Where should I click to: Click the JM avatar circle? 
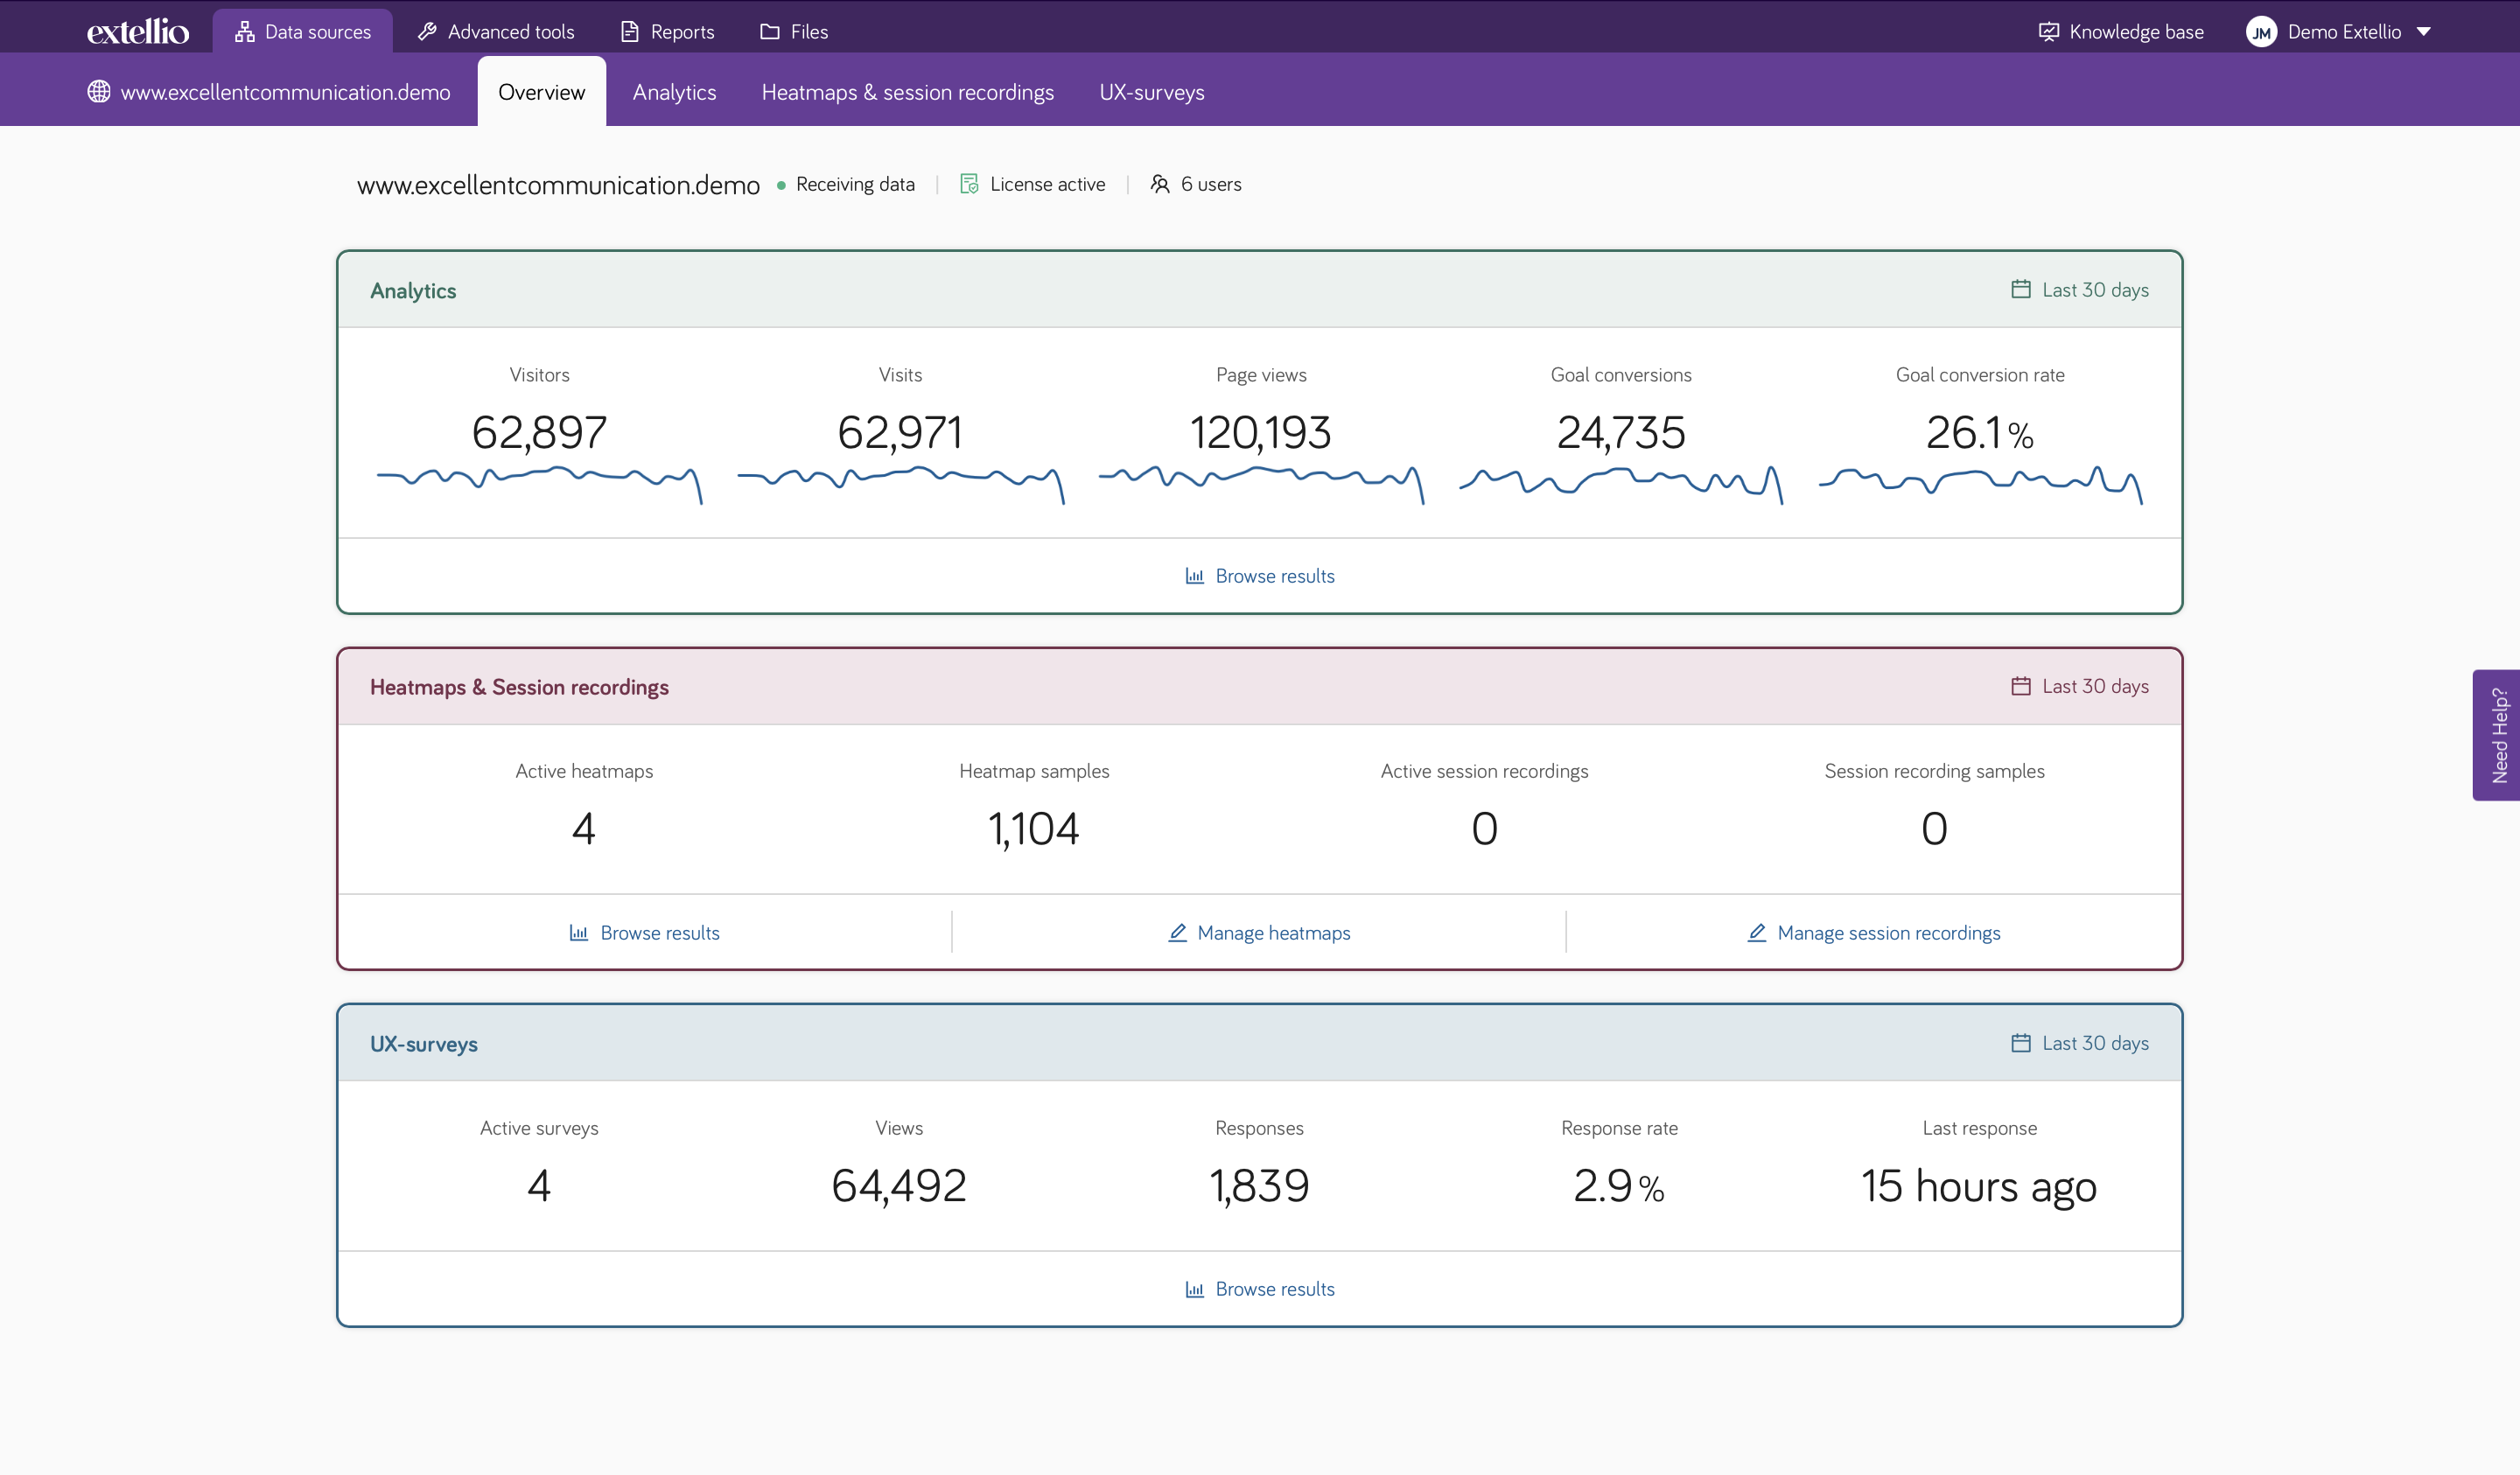coord(2261,31)
